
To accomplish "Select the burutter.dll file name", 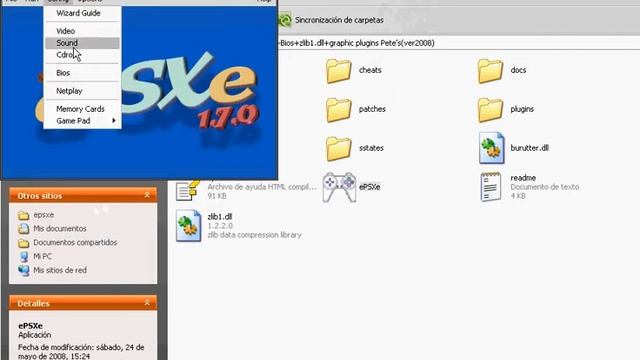I will [x=529, y=148].
